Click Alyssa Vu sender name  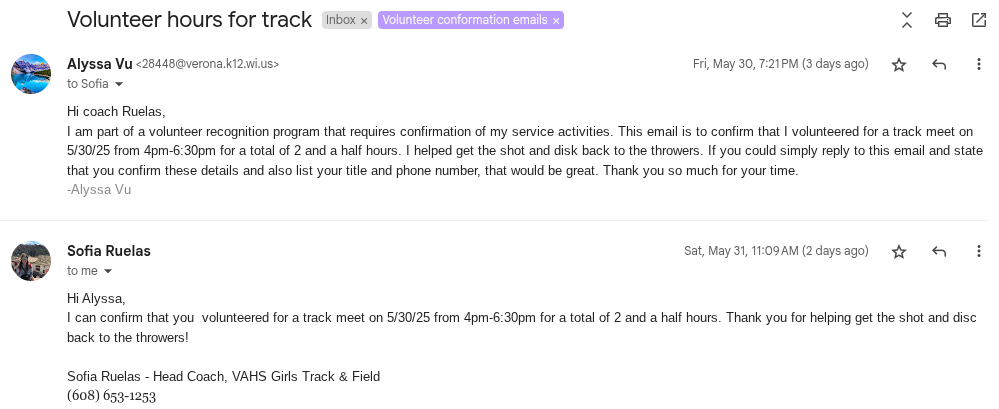point(99,64)
